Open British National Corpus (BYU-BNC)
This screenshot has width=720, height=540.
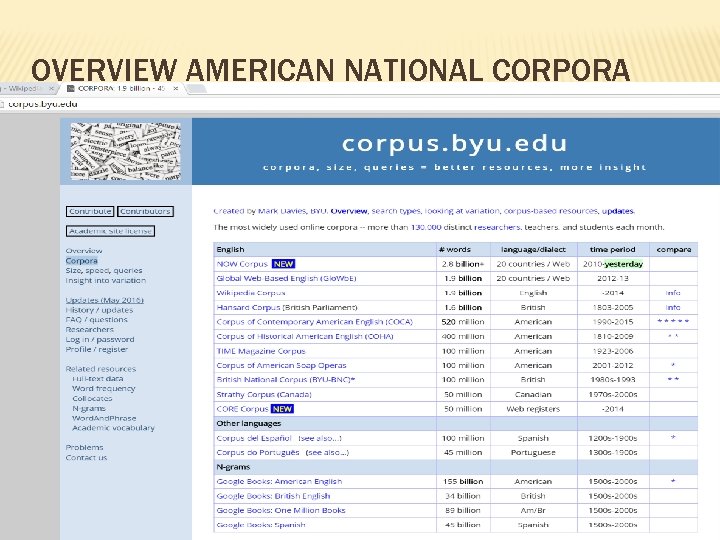(286, 380)
